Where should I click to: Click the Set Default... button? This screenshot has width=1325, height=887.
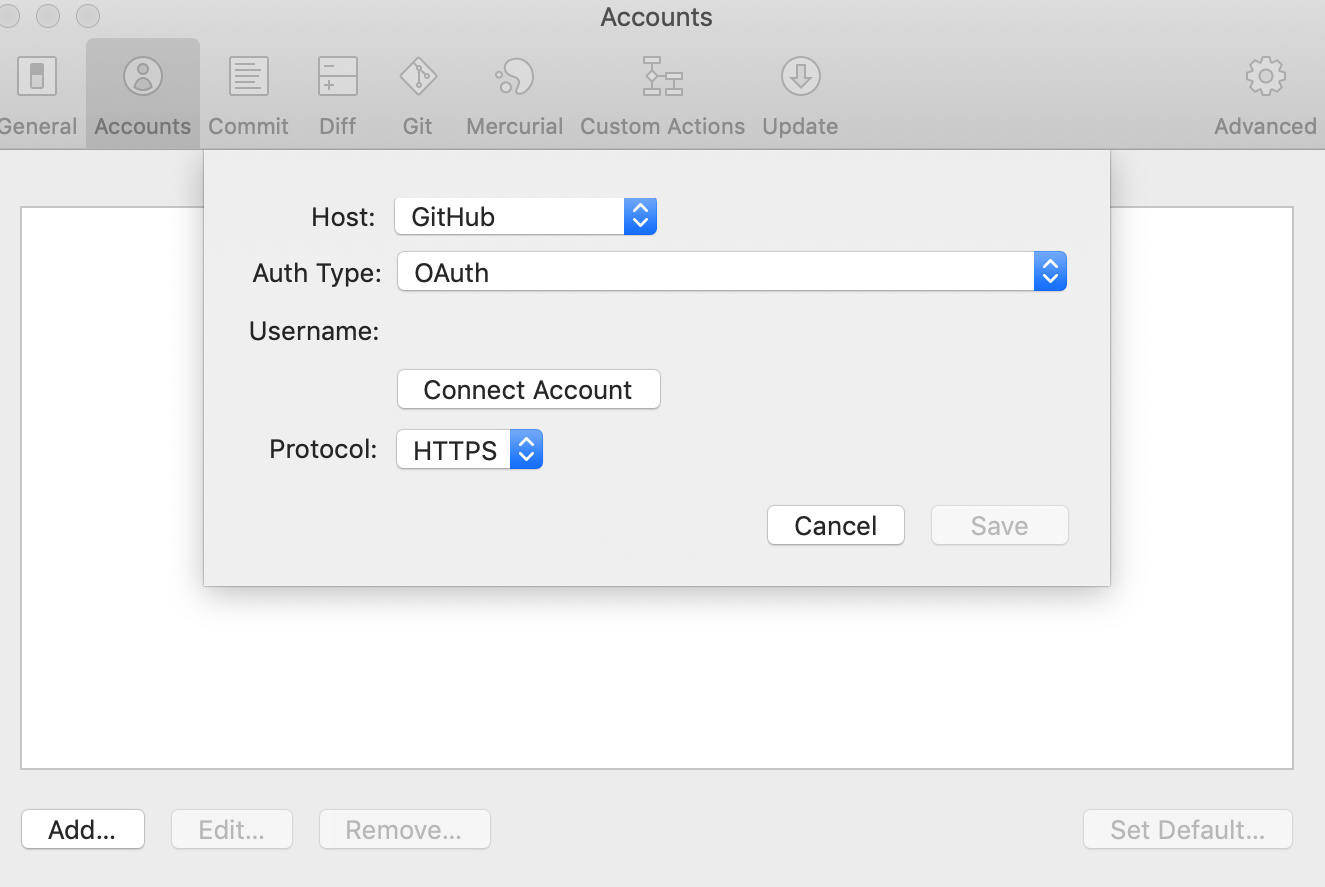click(1188, 830)
